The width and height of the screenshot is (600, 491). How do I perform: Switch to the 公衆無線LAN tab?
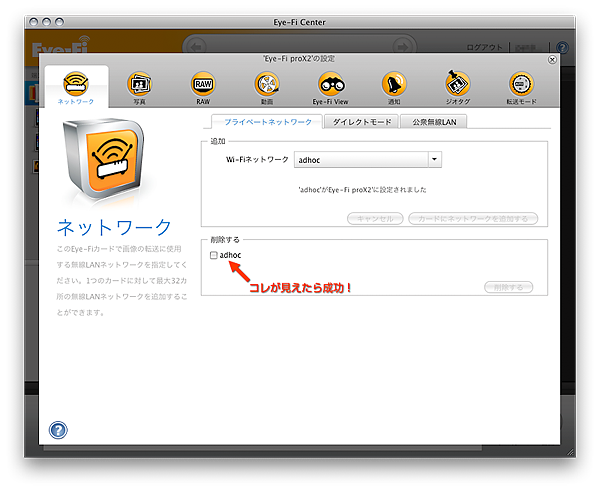click(x=434, y=122)
